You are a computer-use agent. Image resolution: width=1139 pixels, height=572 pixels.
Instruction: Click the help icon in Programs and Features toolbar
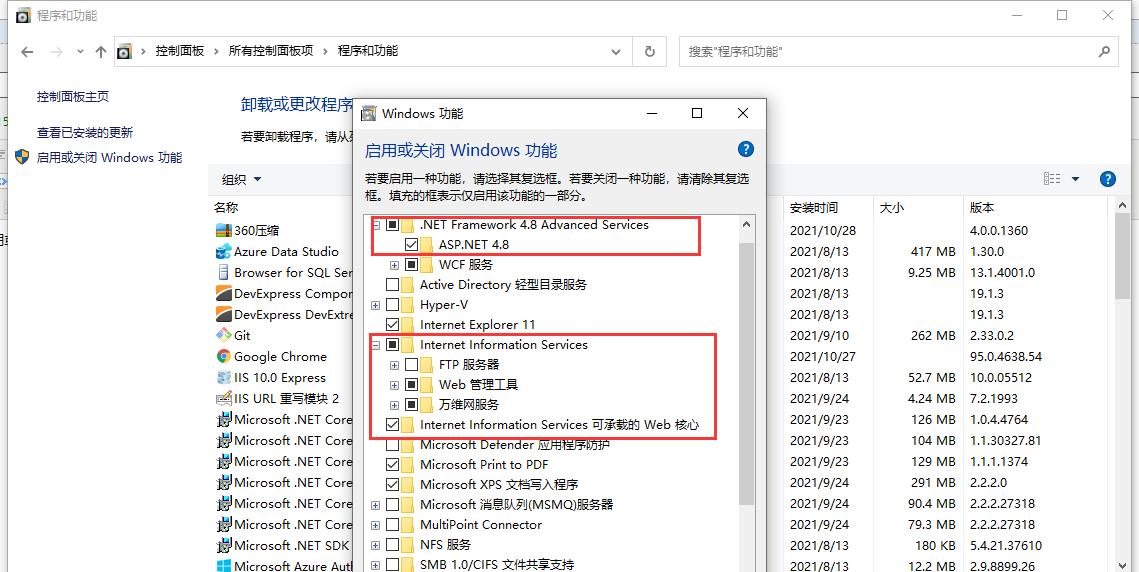coord(1108,179)
